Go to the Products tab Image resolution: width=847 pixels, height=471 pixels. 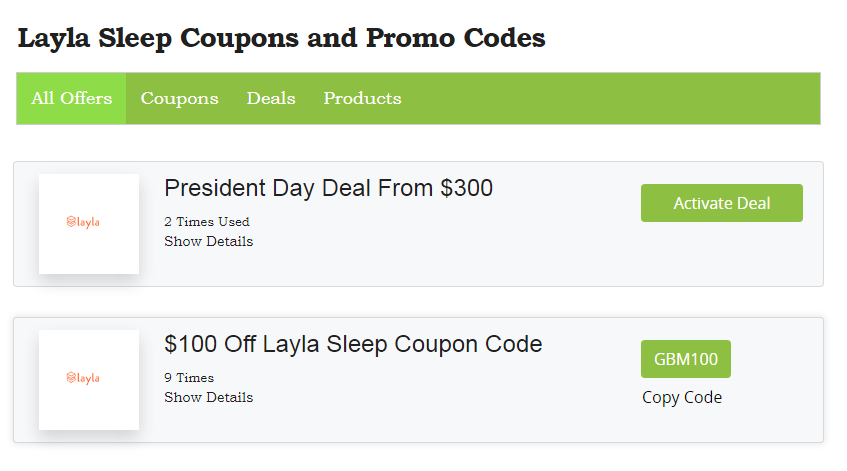(362, 98)
